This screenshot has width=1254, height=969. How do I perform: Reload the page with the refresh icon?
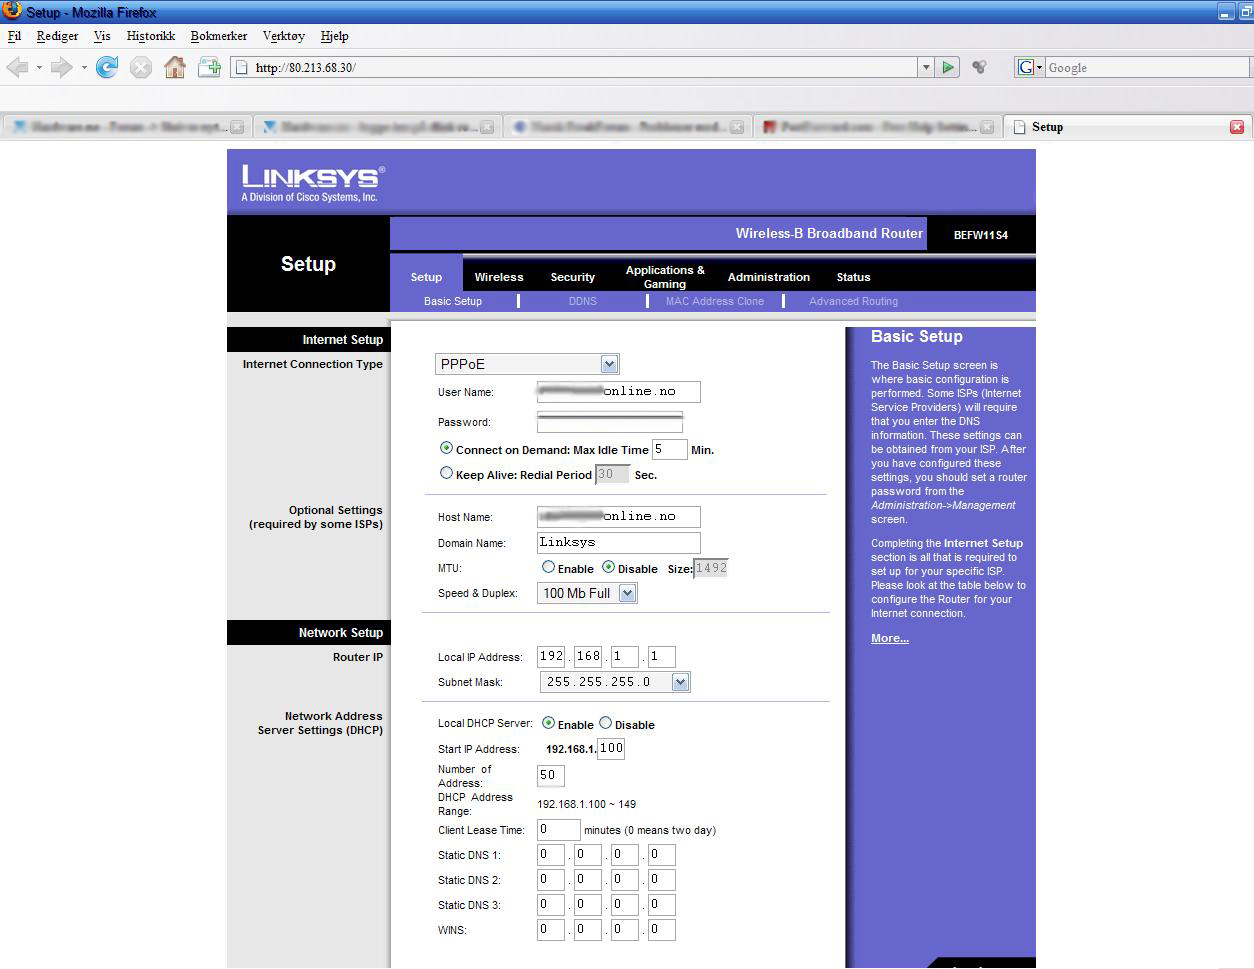(x=107, y=67)
